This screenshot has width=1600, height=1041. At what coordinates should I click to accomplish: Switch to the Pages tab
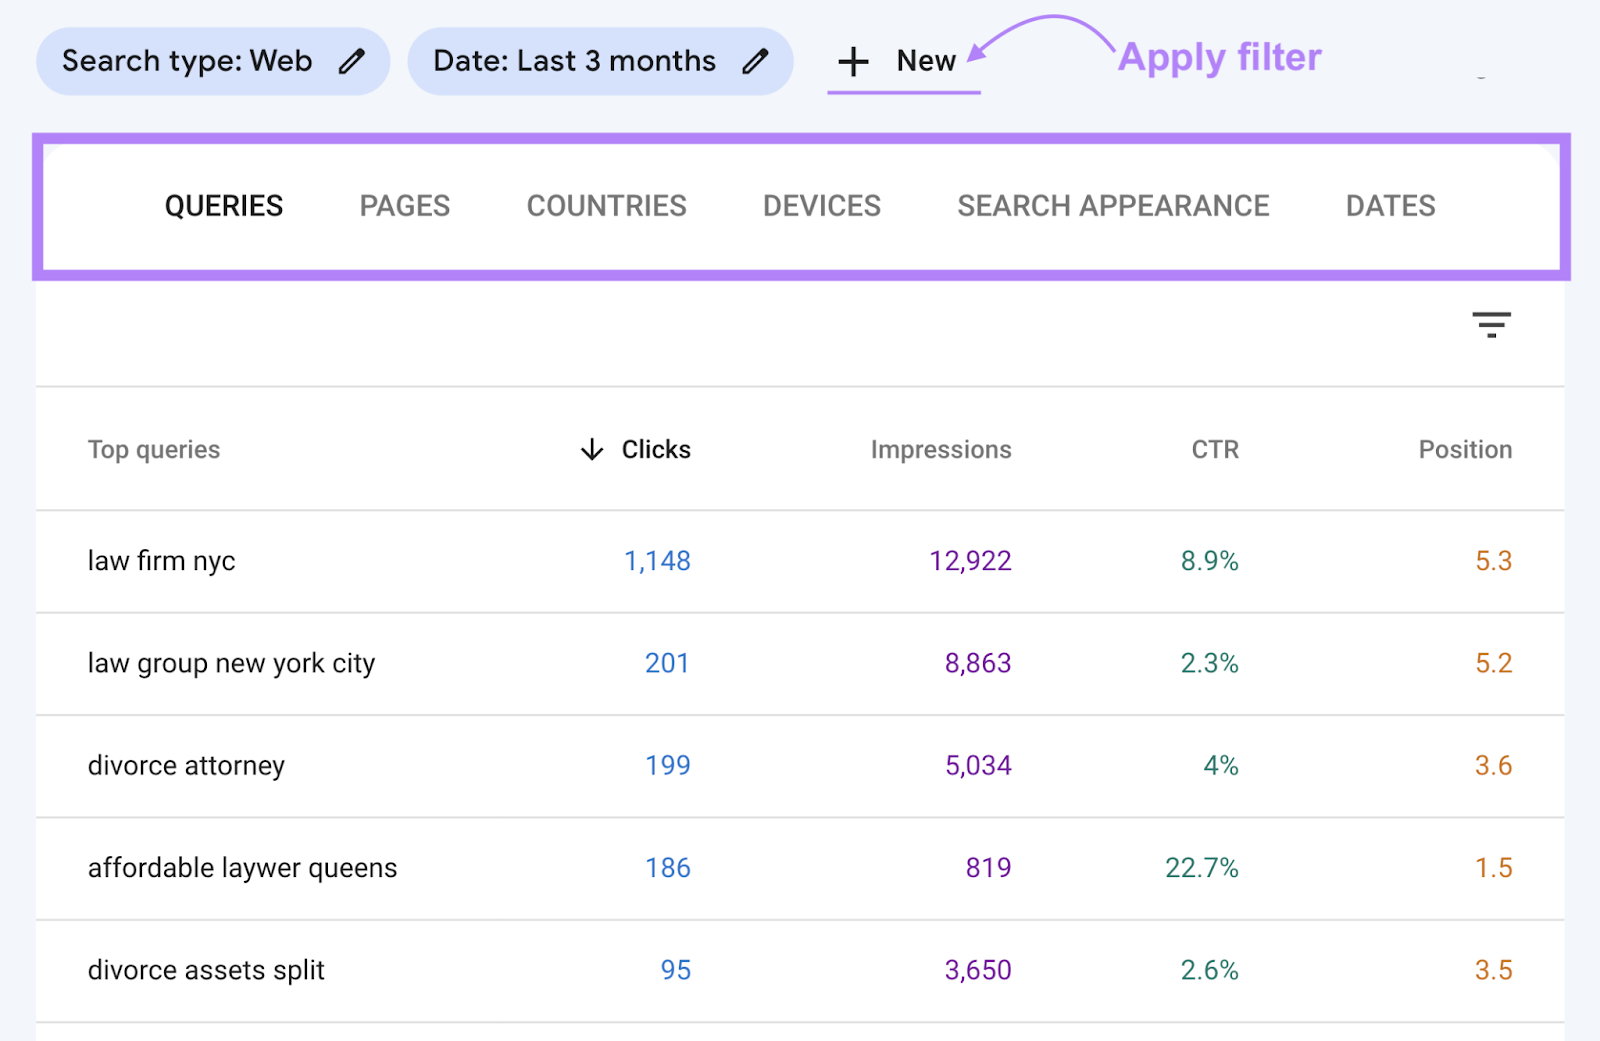404,206
